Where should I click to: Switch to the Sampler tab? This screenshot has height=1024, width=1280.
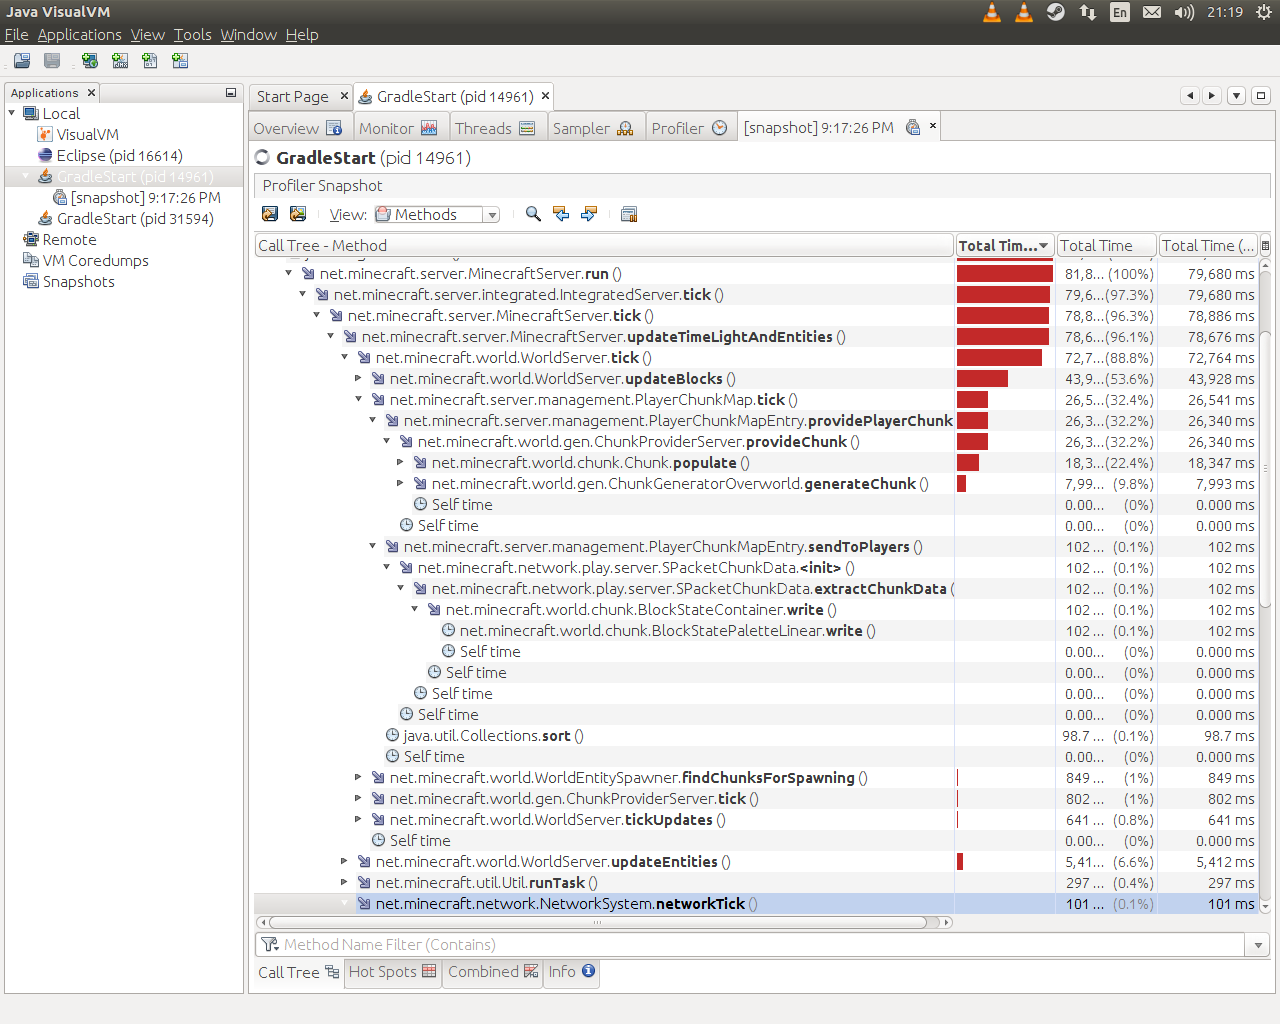click(593, 128)
